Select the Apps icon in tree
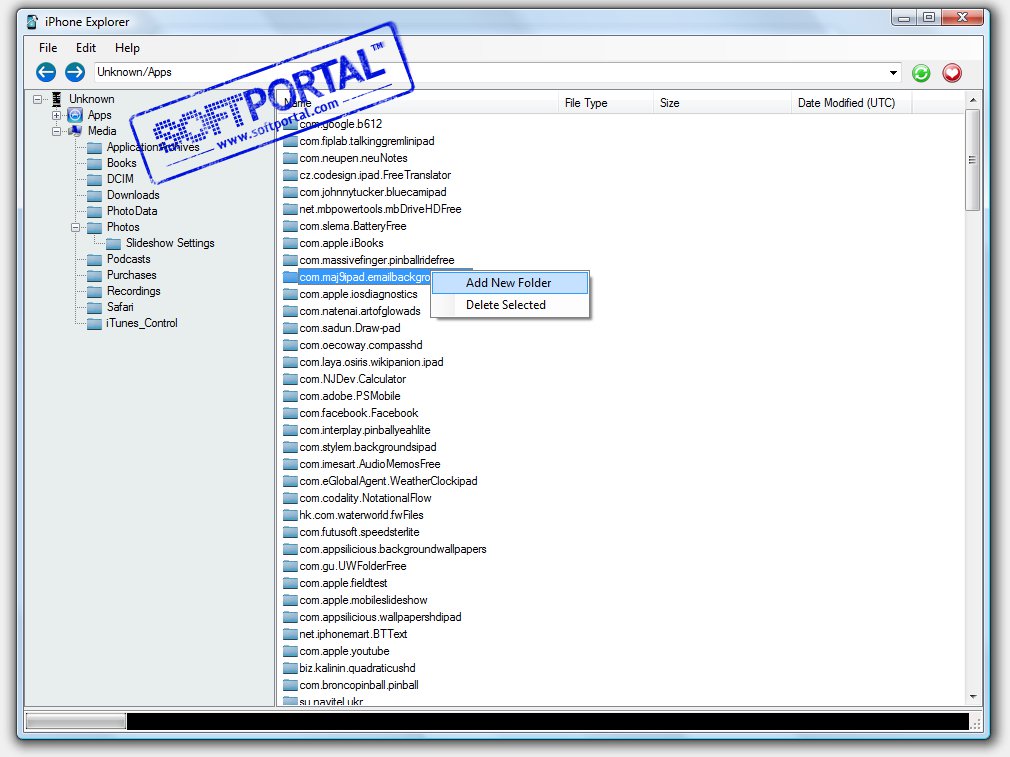The height and width of the screenshot is (757, 1010). (75, 115)
